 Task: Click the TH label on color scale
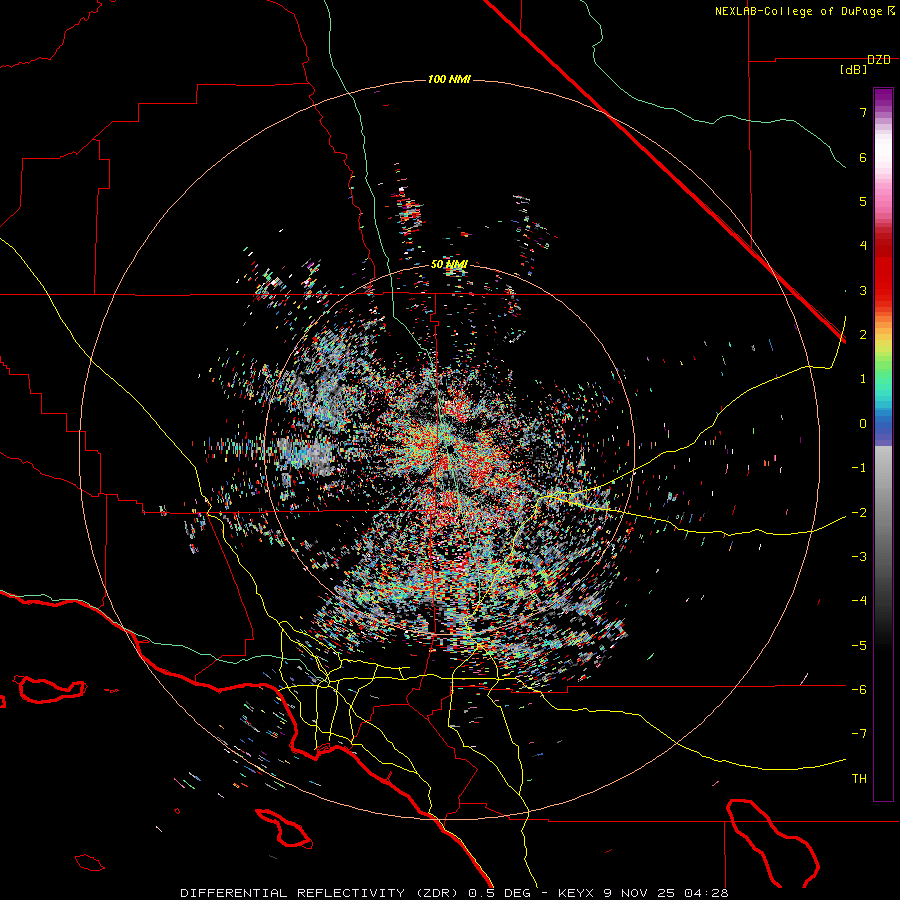coord(859,779)
